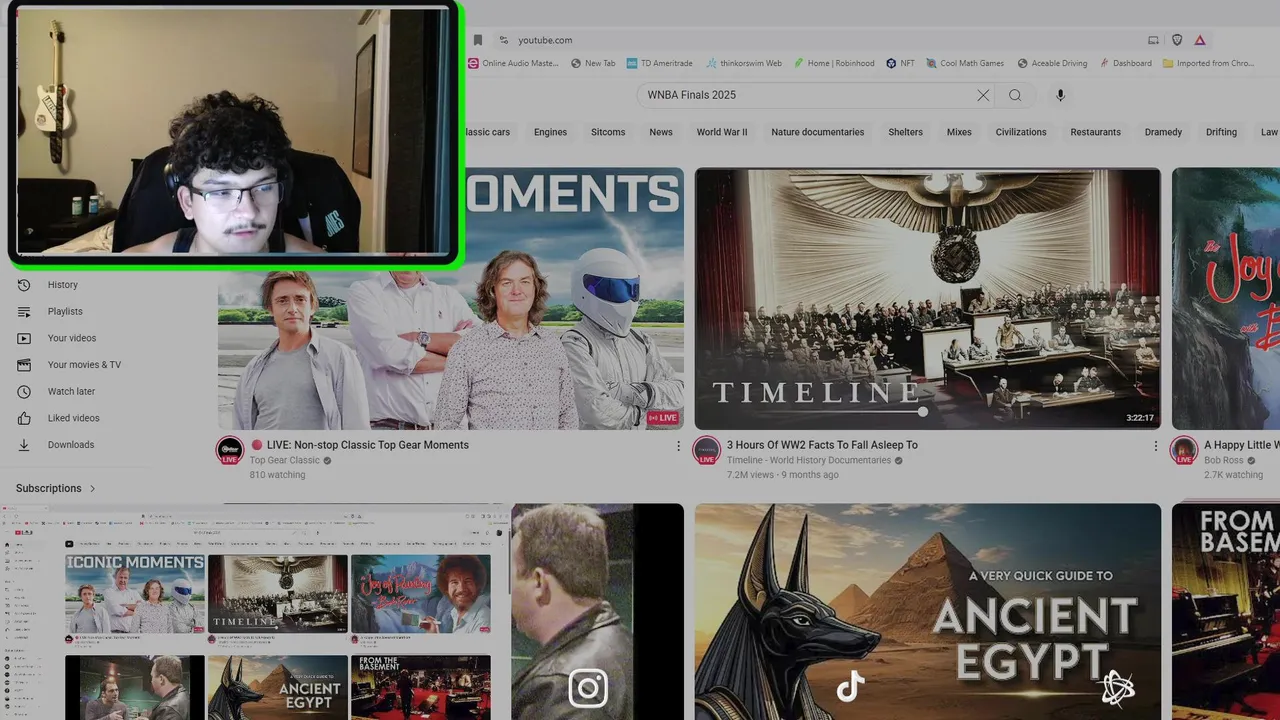Viewport: 1280px width, 720px height.
Task: Select the World War II chip
Action: point(722,132)
